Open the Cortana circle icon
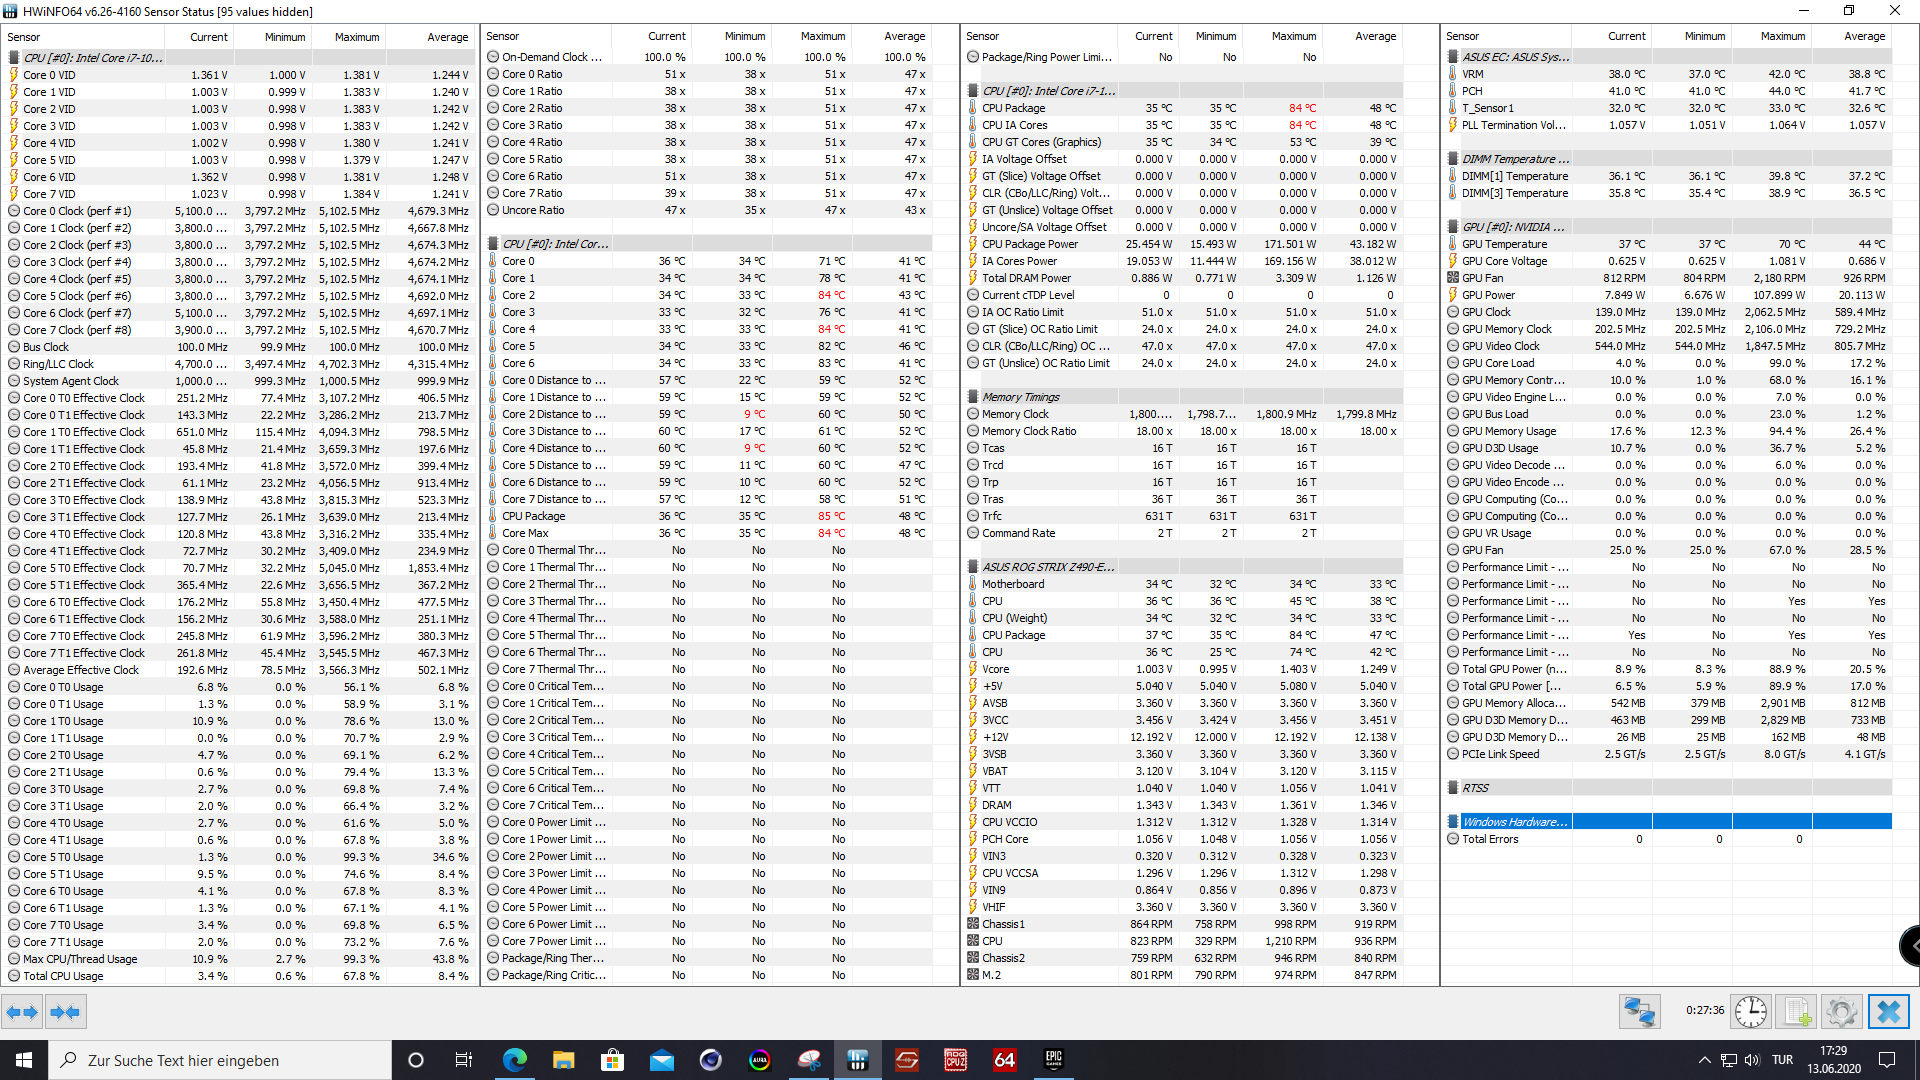1920x1080 pixels. (x=416, y=1060)
